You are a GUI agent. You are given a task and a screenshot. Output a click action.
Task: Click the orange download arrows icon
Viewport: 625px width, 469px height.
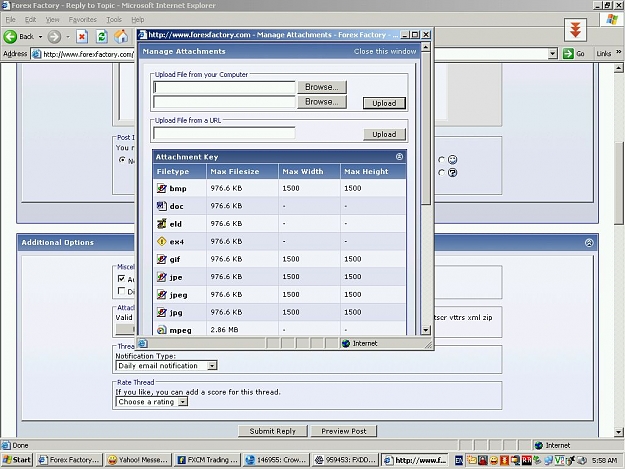575,30
